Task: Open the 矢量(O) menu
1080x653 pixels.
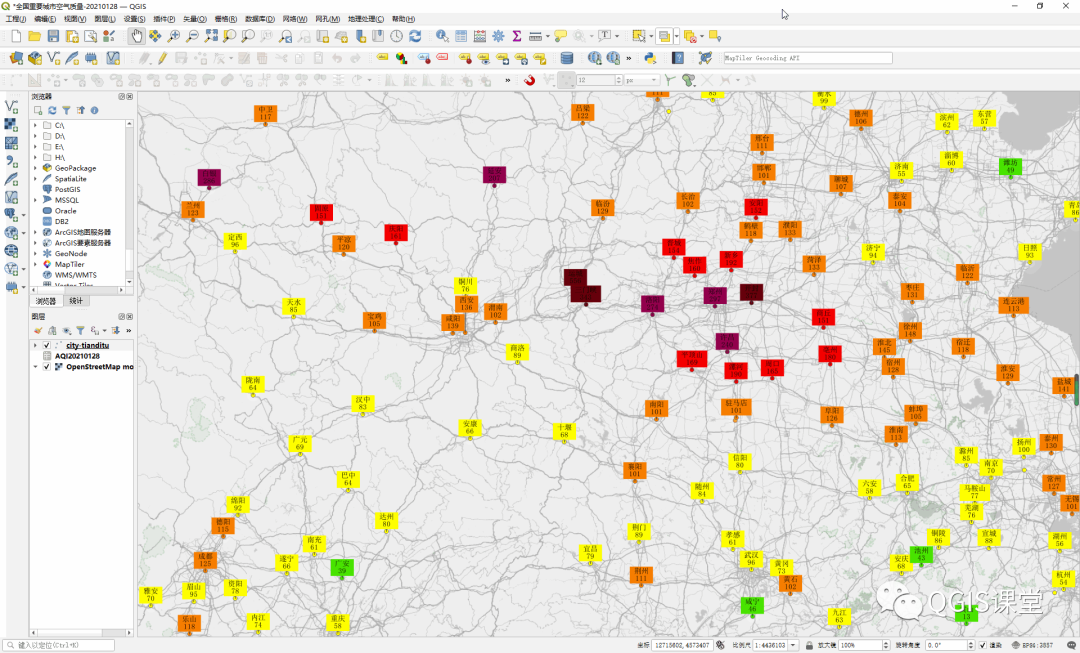Action: pyautogui.click(x=194, y=19)
